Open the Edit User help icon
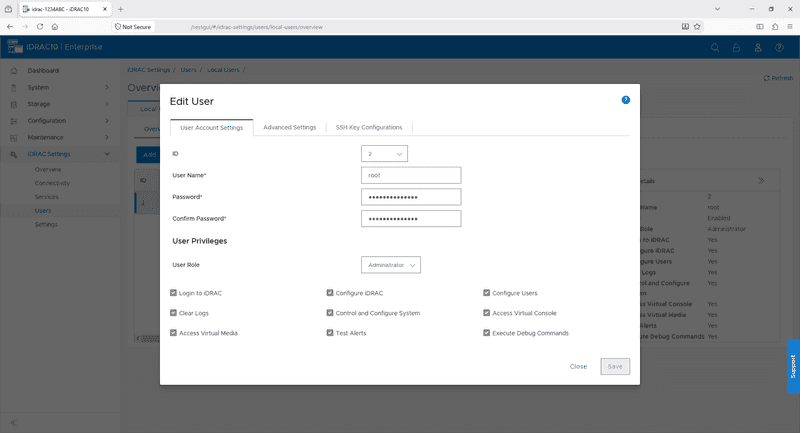 (626, 100)
